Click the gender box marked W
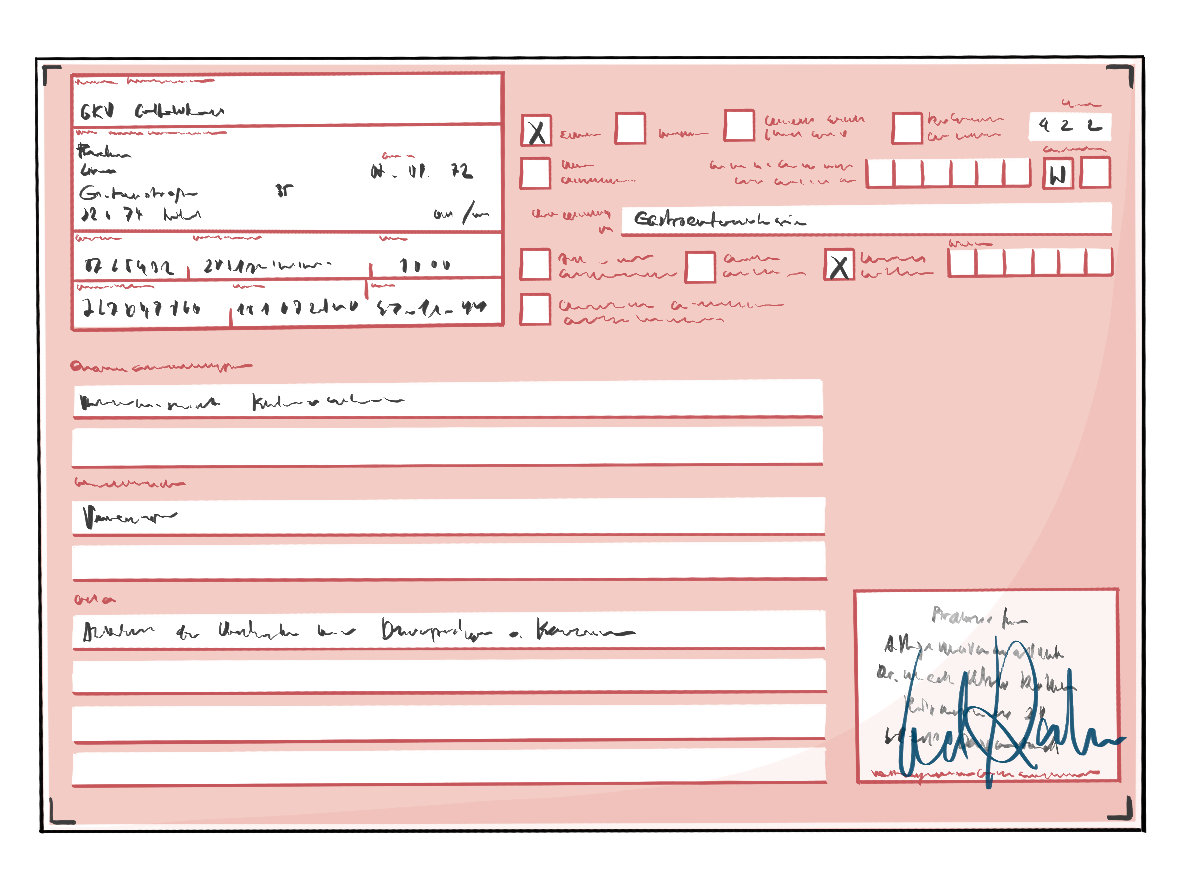 [x=1058, y=174]
